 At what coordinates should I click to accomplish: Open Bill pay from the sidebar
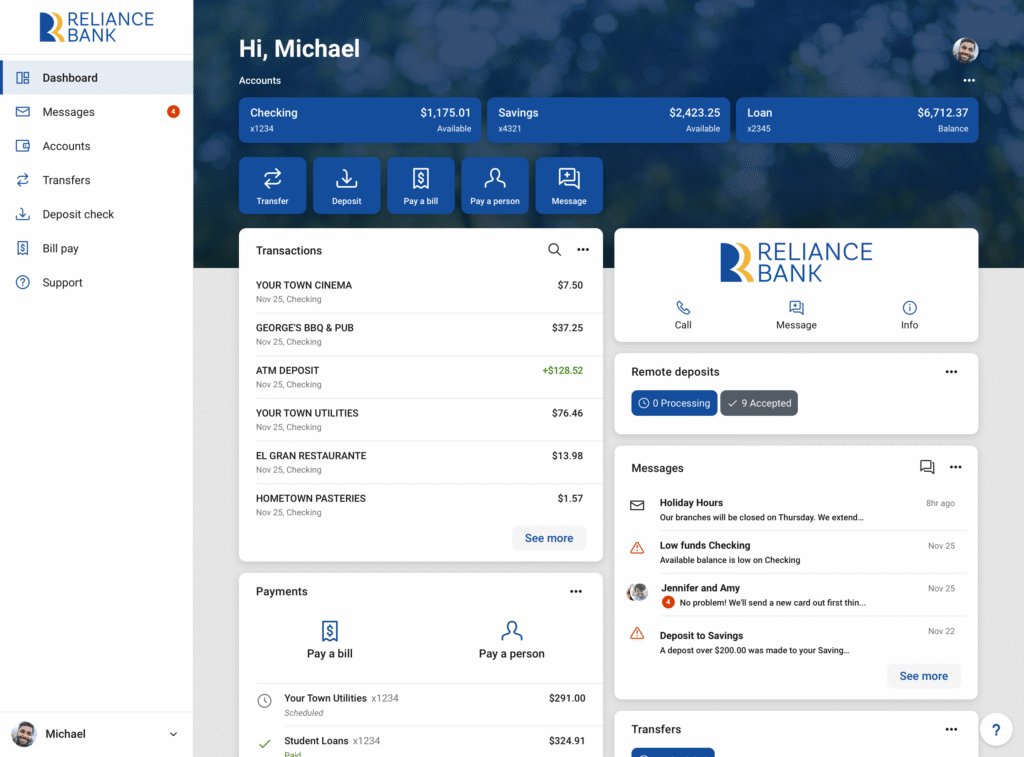coord(60,248)
